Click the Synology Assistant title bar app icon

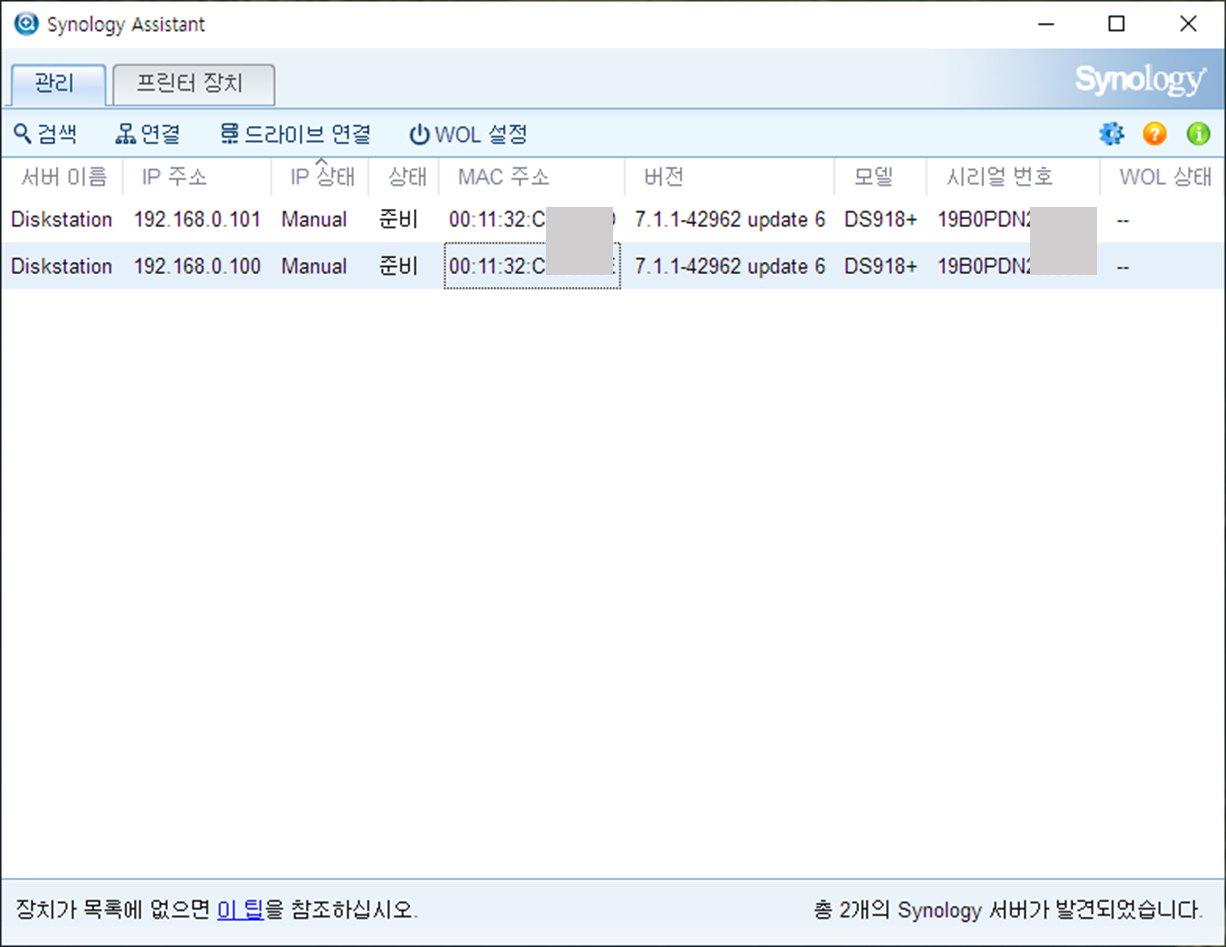pyautogui.click(x=26, y=24)
